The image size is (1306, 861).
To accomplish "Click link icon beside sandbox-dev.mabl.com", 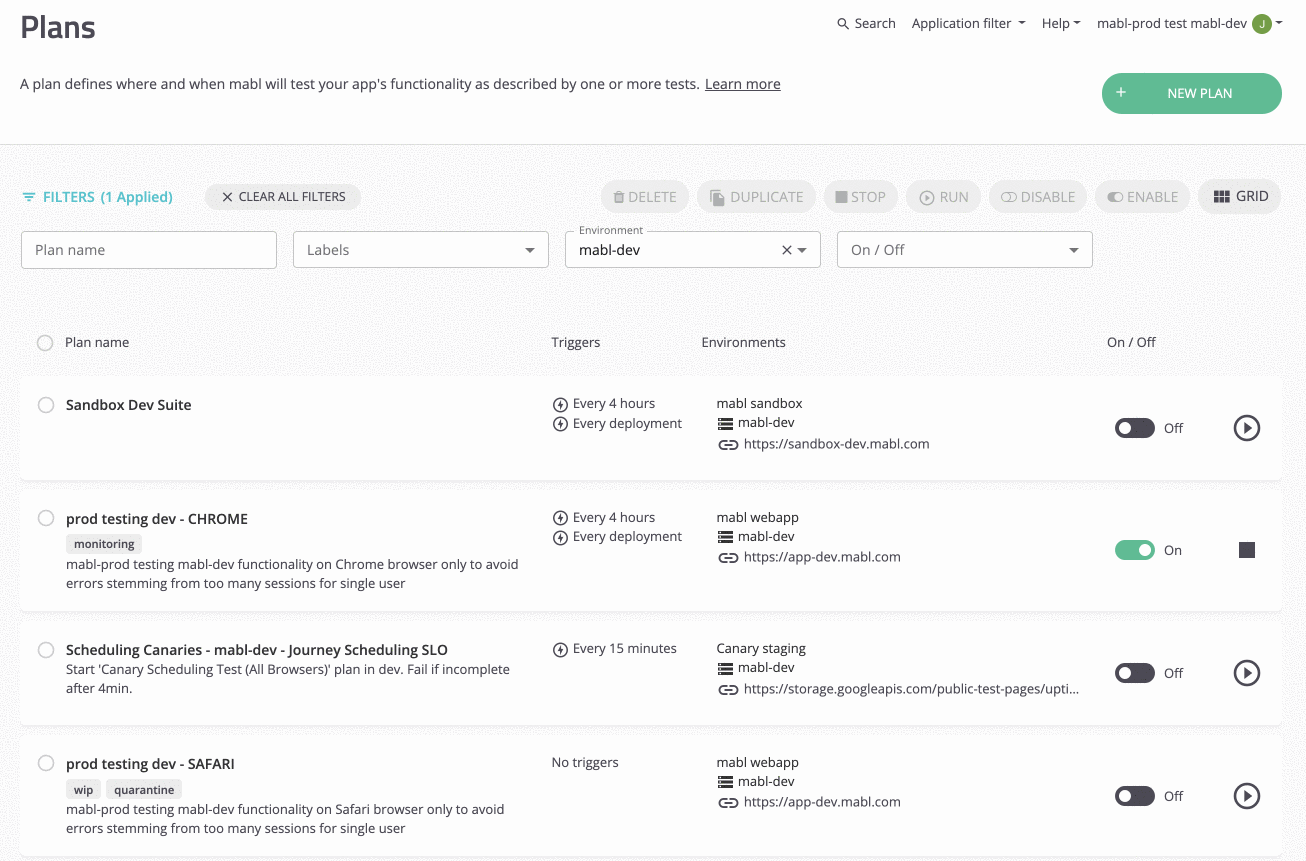I will coord(728,444).
